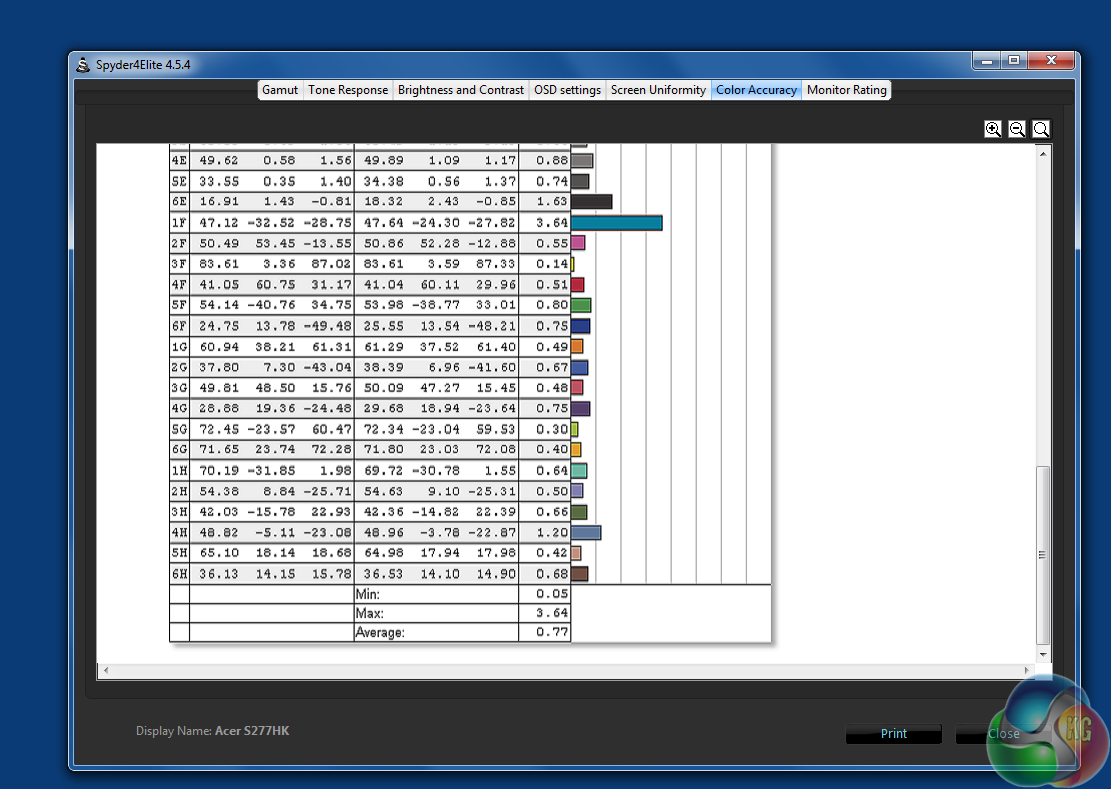The width and height of the screenshot is (1111, 789).
Task: Click horizontal scrollbar left arrow
Action: (x=106, y=670)
